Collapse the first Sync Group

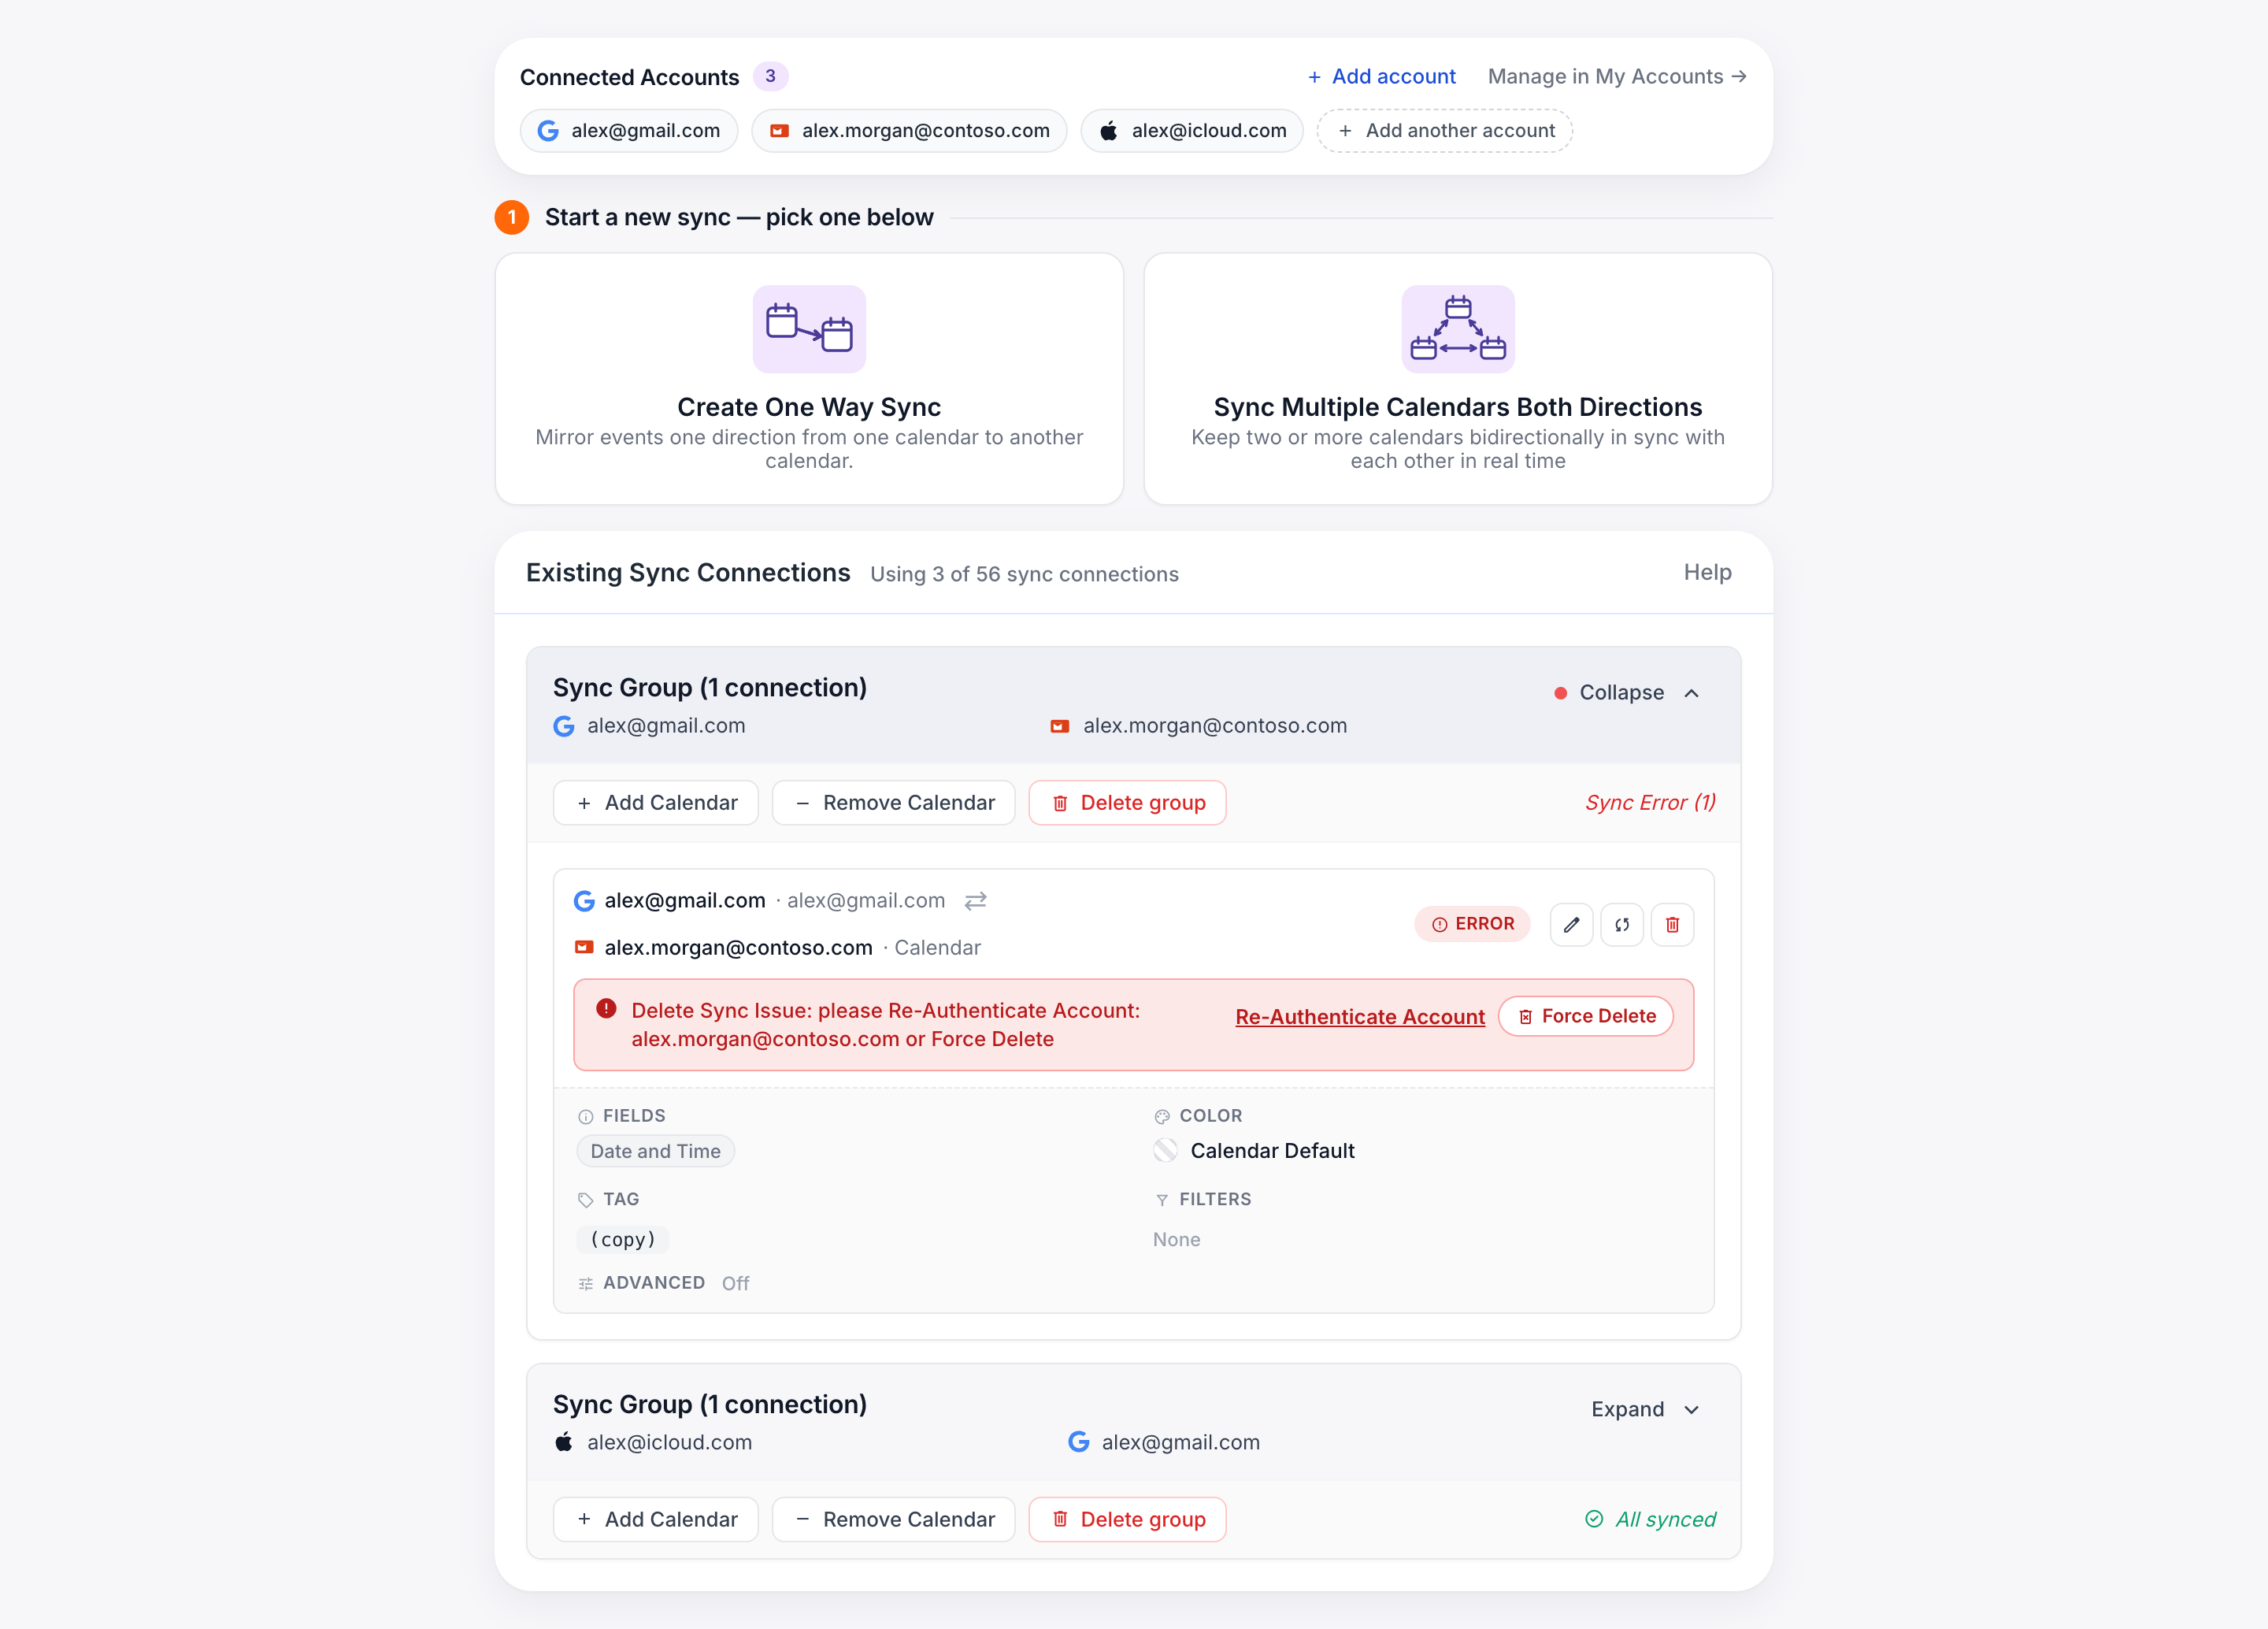1638,693
